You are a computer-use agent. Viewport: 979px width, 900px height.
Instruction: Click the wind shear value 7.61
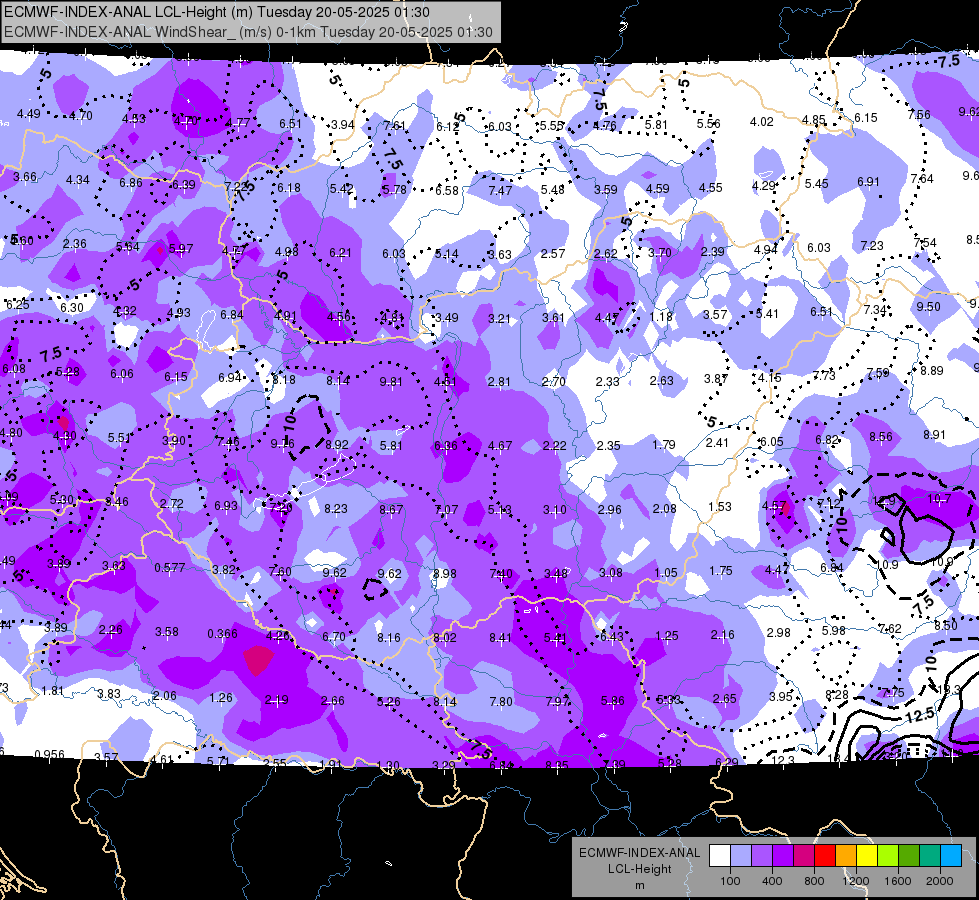coord(395,126)
